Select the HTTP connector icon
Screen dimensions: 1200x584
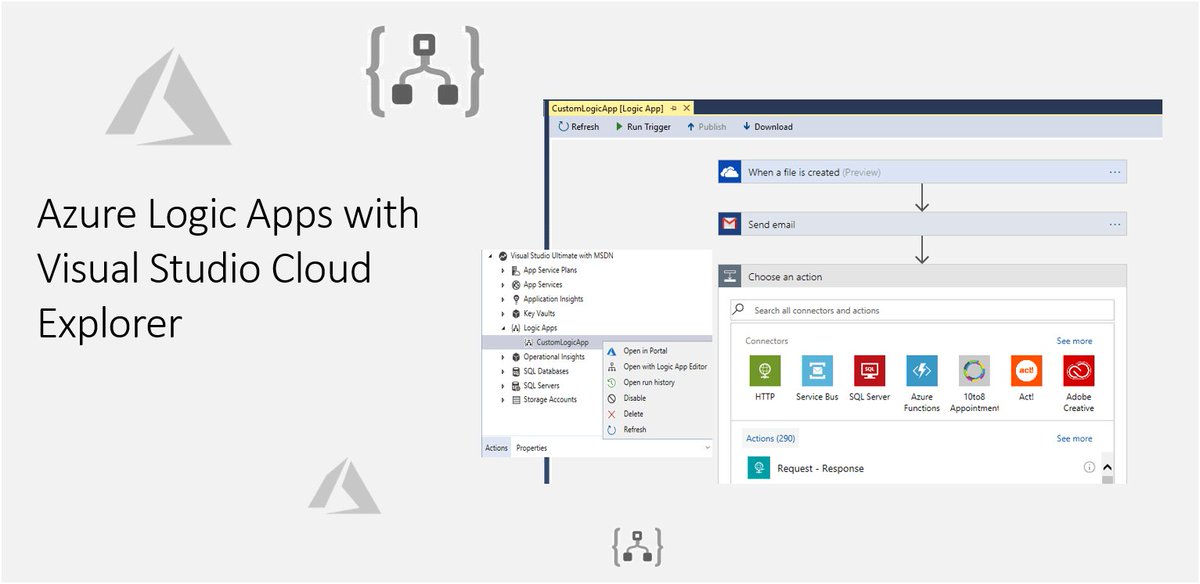pos(765,371)
